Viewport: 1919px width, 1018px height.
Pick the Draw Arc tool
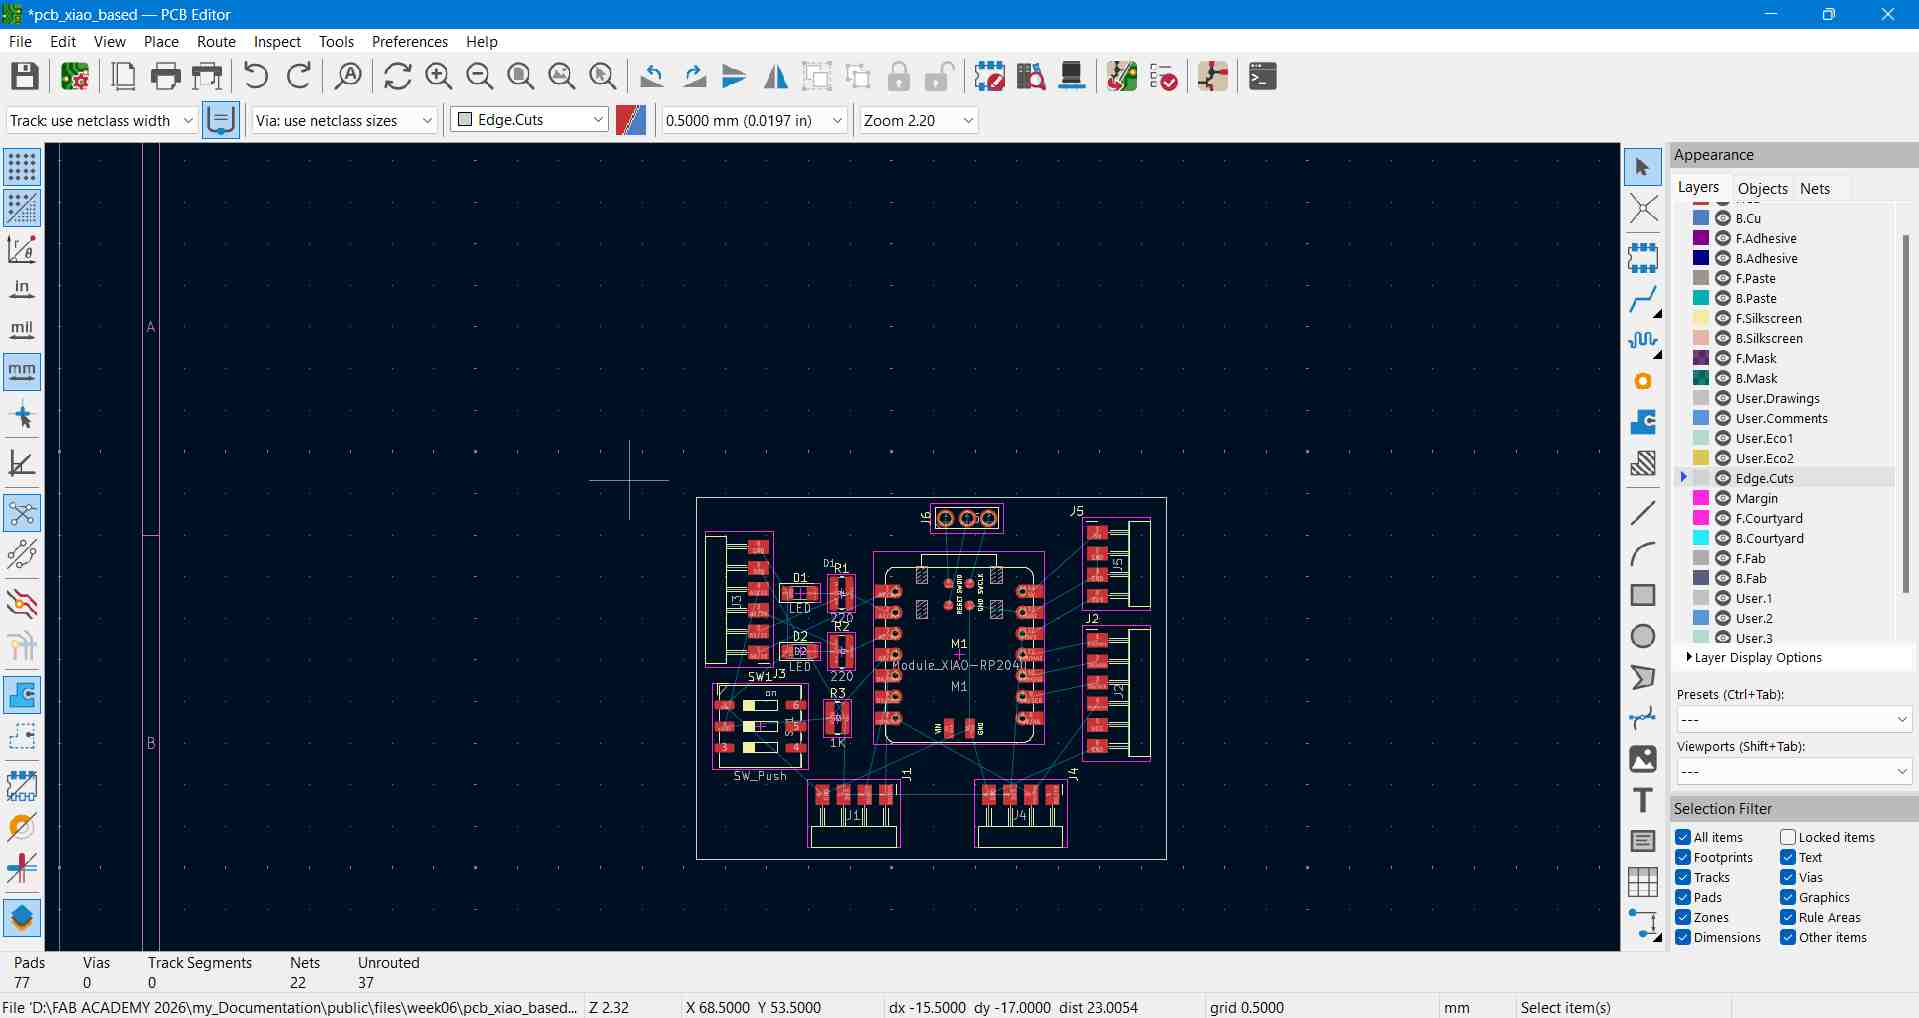[1642, 554]
